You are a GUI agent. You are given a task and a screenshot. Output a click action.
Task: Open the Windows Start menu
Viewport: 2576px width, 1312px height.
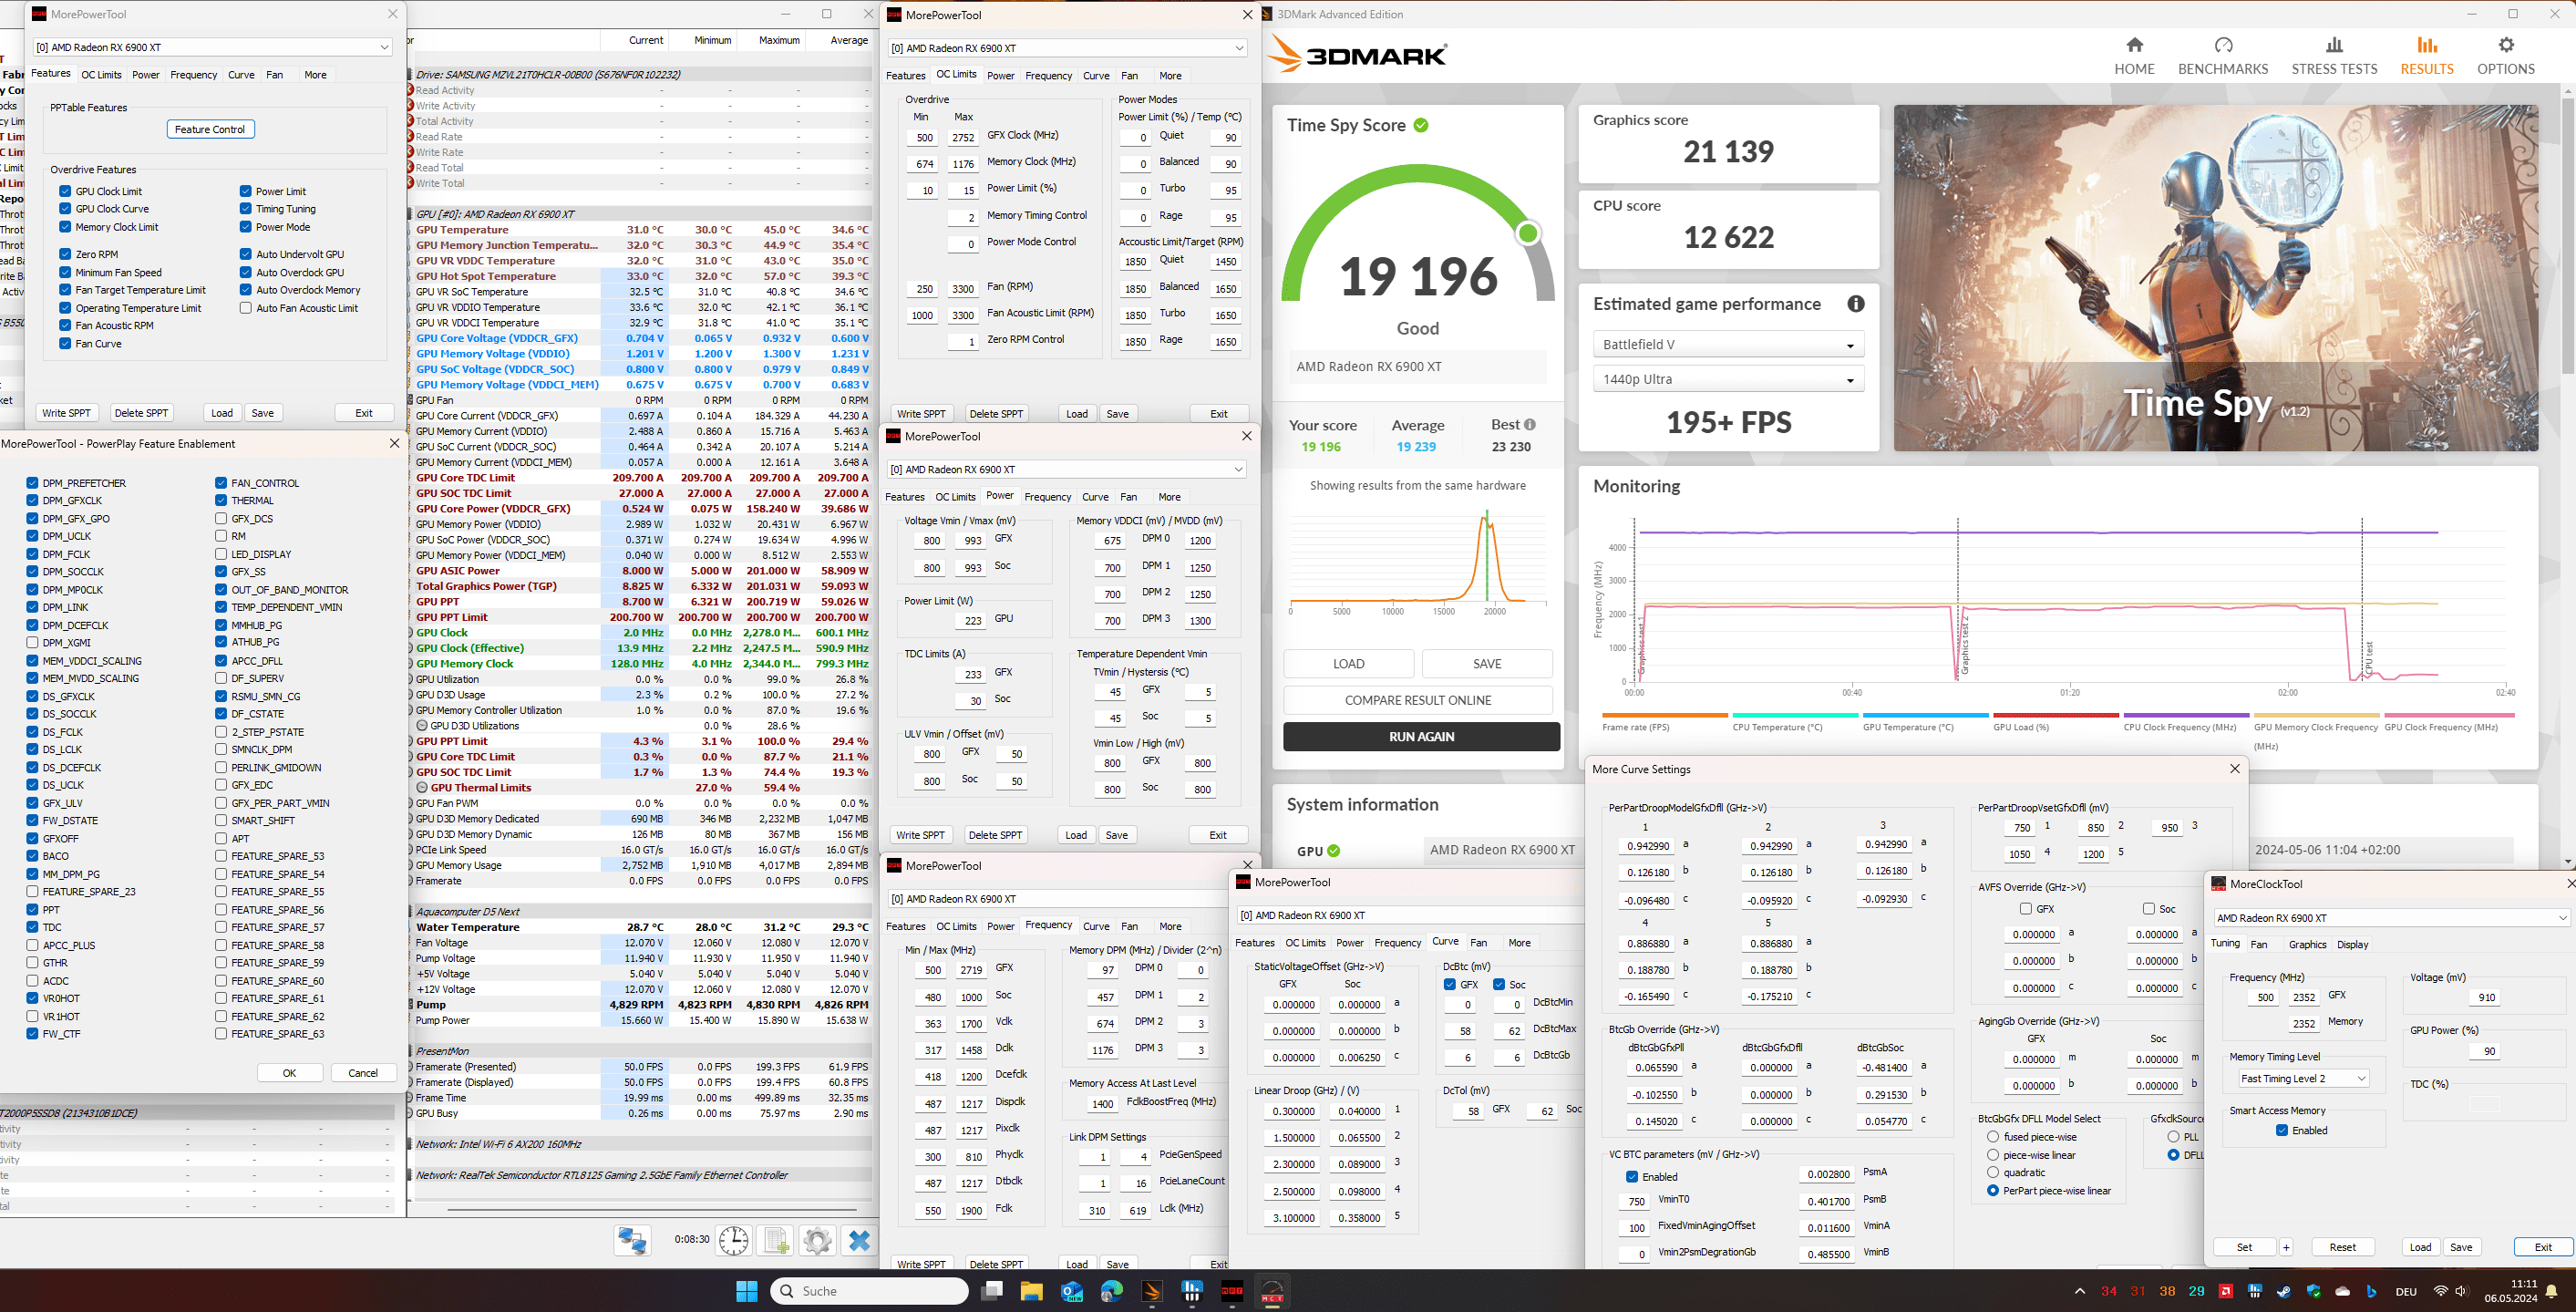(x=746, y=1291)
